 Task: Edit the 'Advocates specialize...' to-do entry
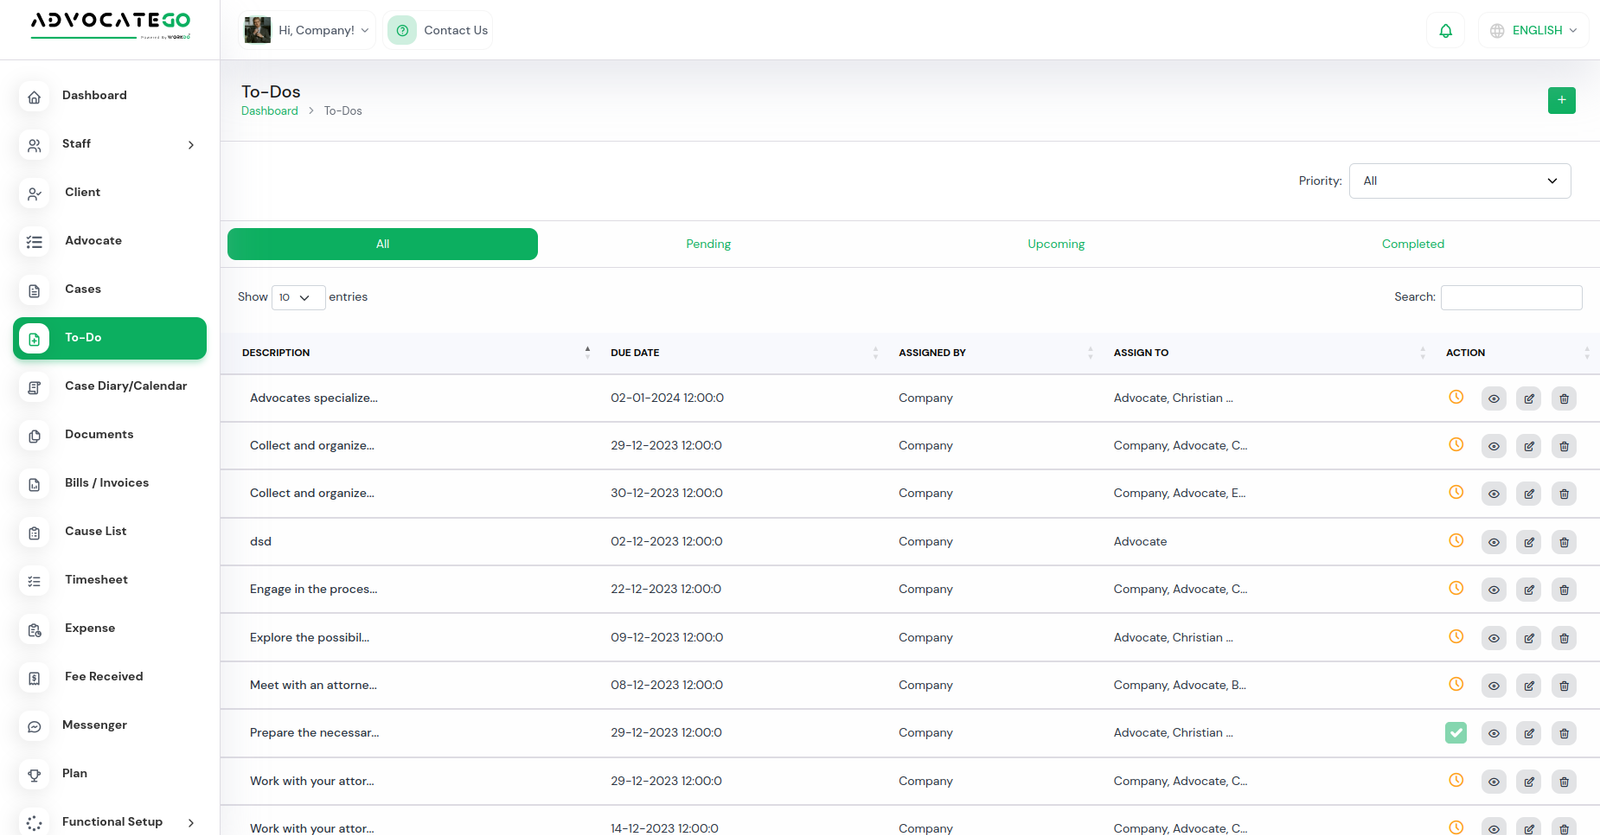pos(1529,399)
